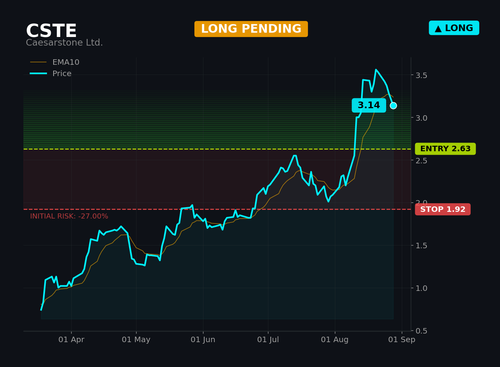Click the 1.0 price axis label
This screenshot has height=367, width=500.
point(421,288)
